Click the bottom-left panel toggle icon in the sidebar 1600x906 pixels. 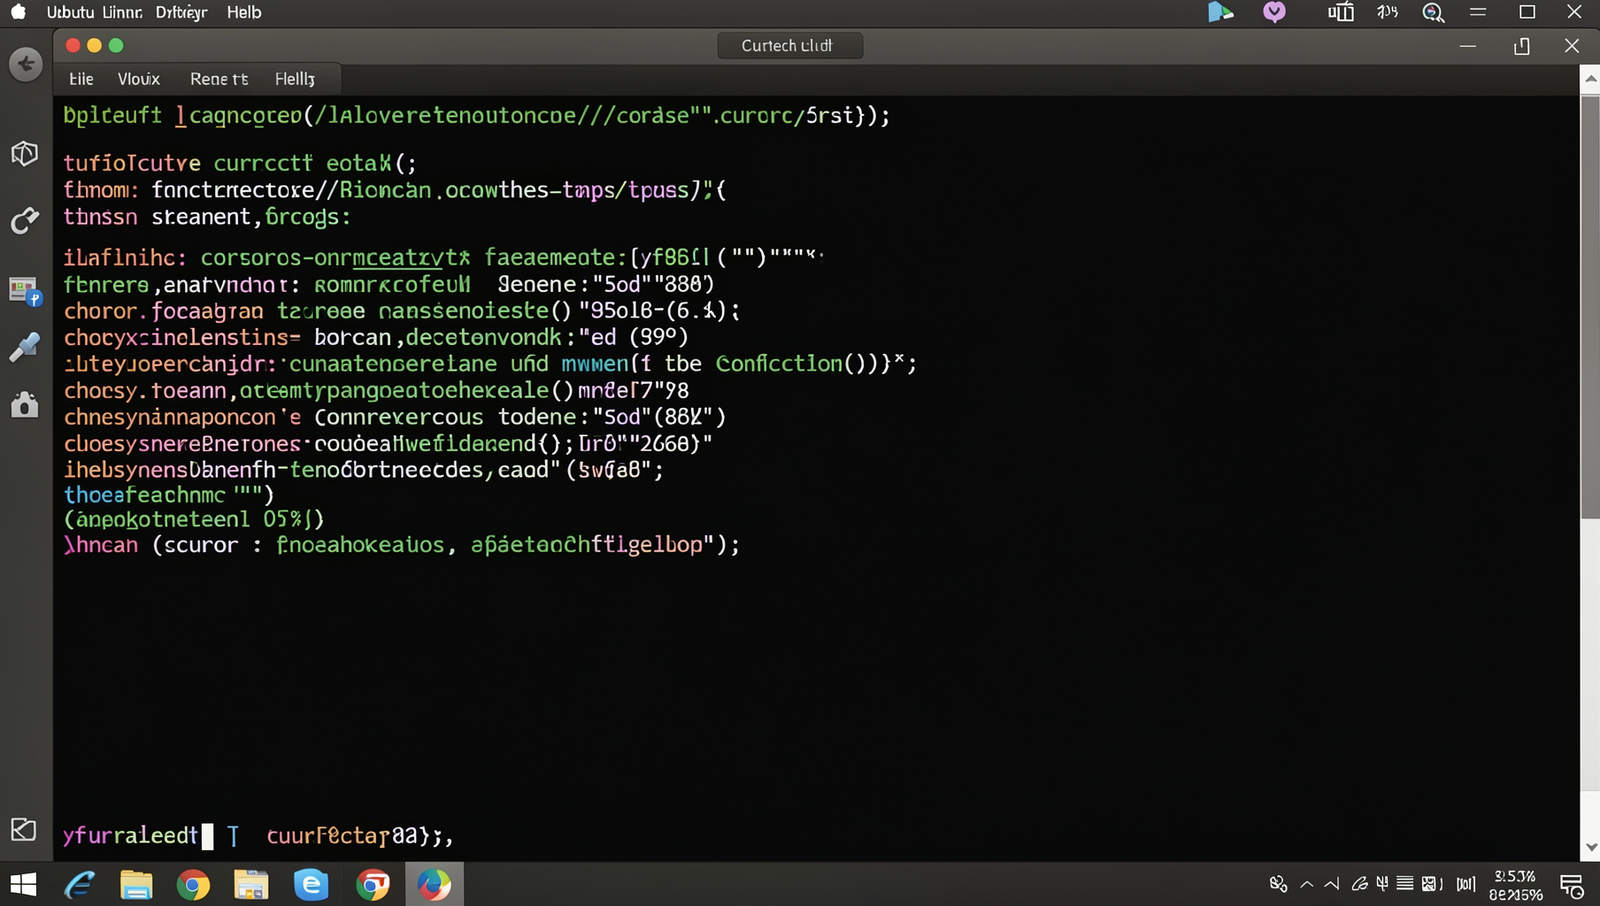tap(24, 829)
